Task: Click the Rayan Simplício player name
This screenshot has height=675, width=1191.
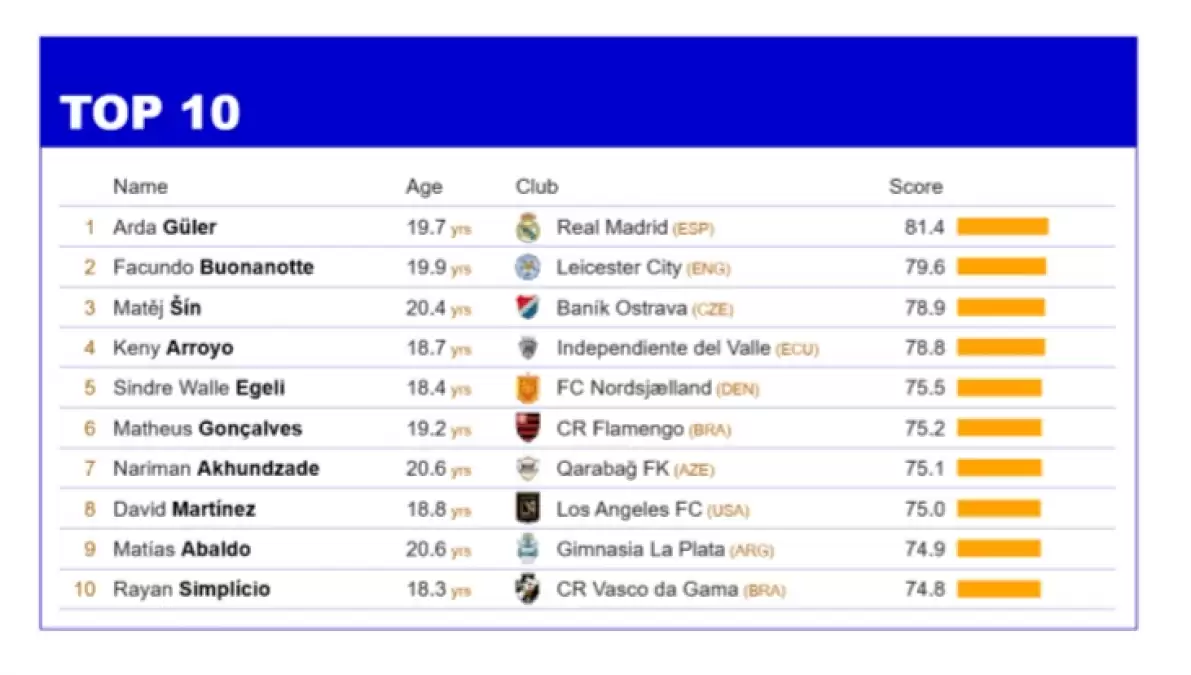Action: [191, 589]
